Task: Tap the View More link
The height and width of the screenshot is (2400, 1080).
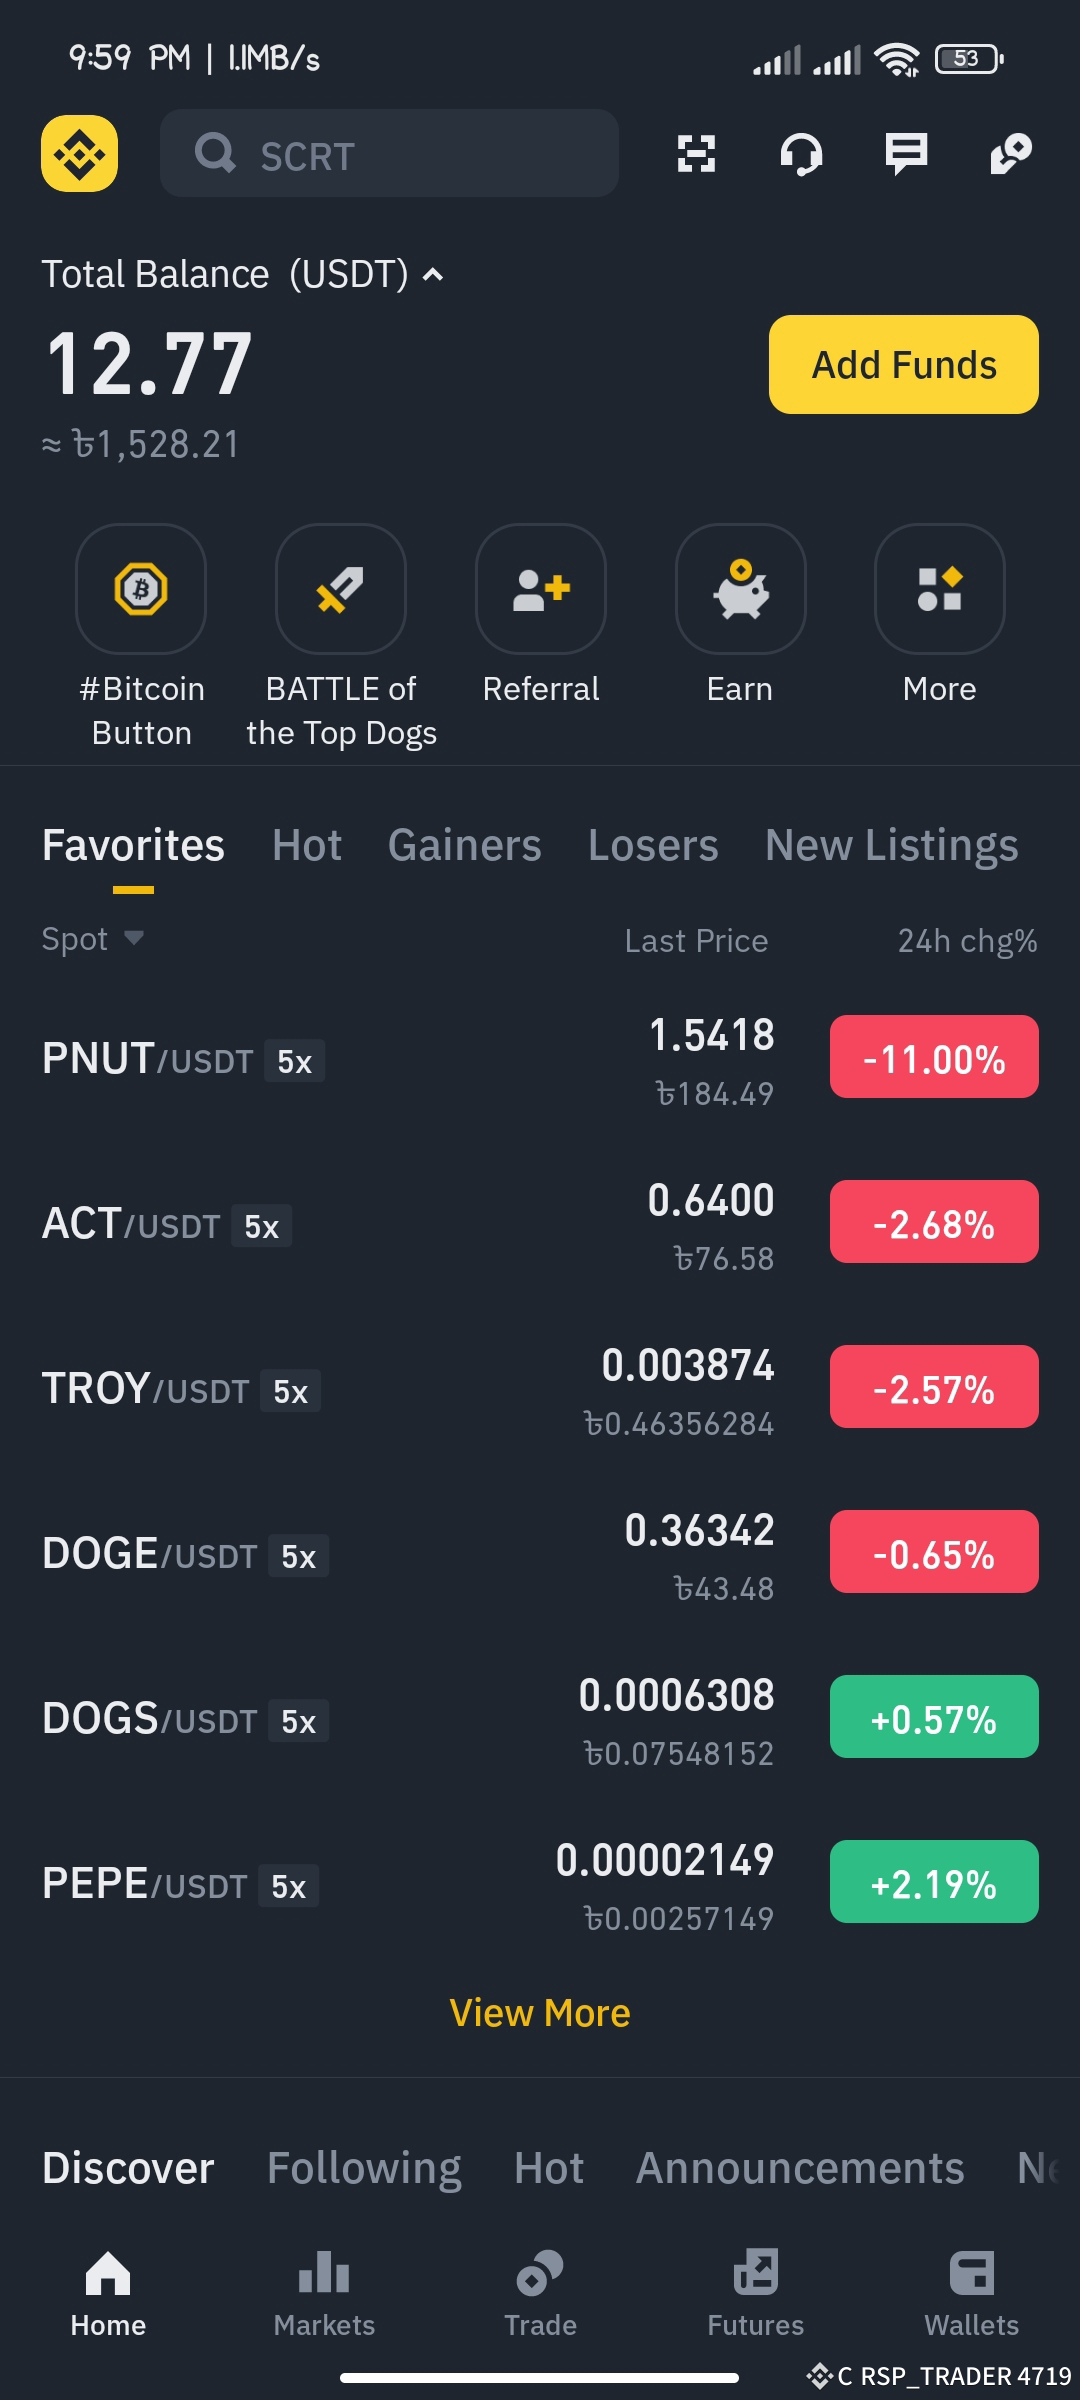Action: 540,2013
